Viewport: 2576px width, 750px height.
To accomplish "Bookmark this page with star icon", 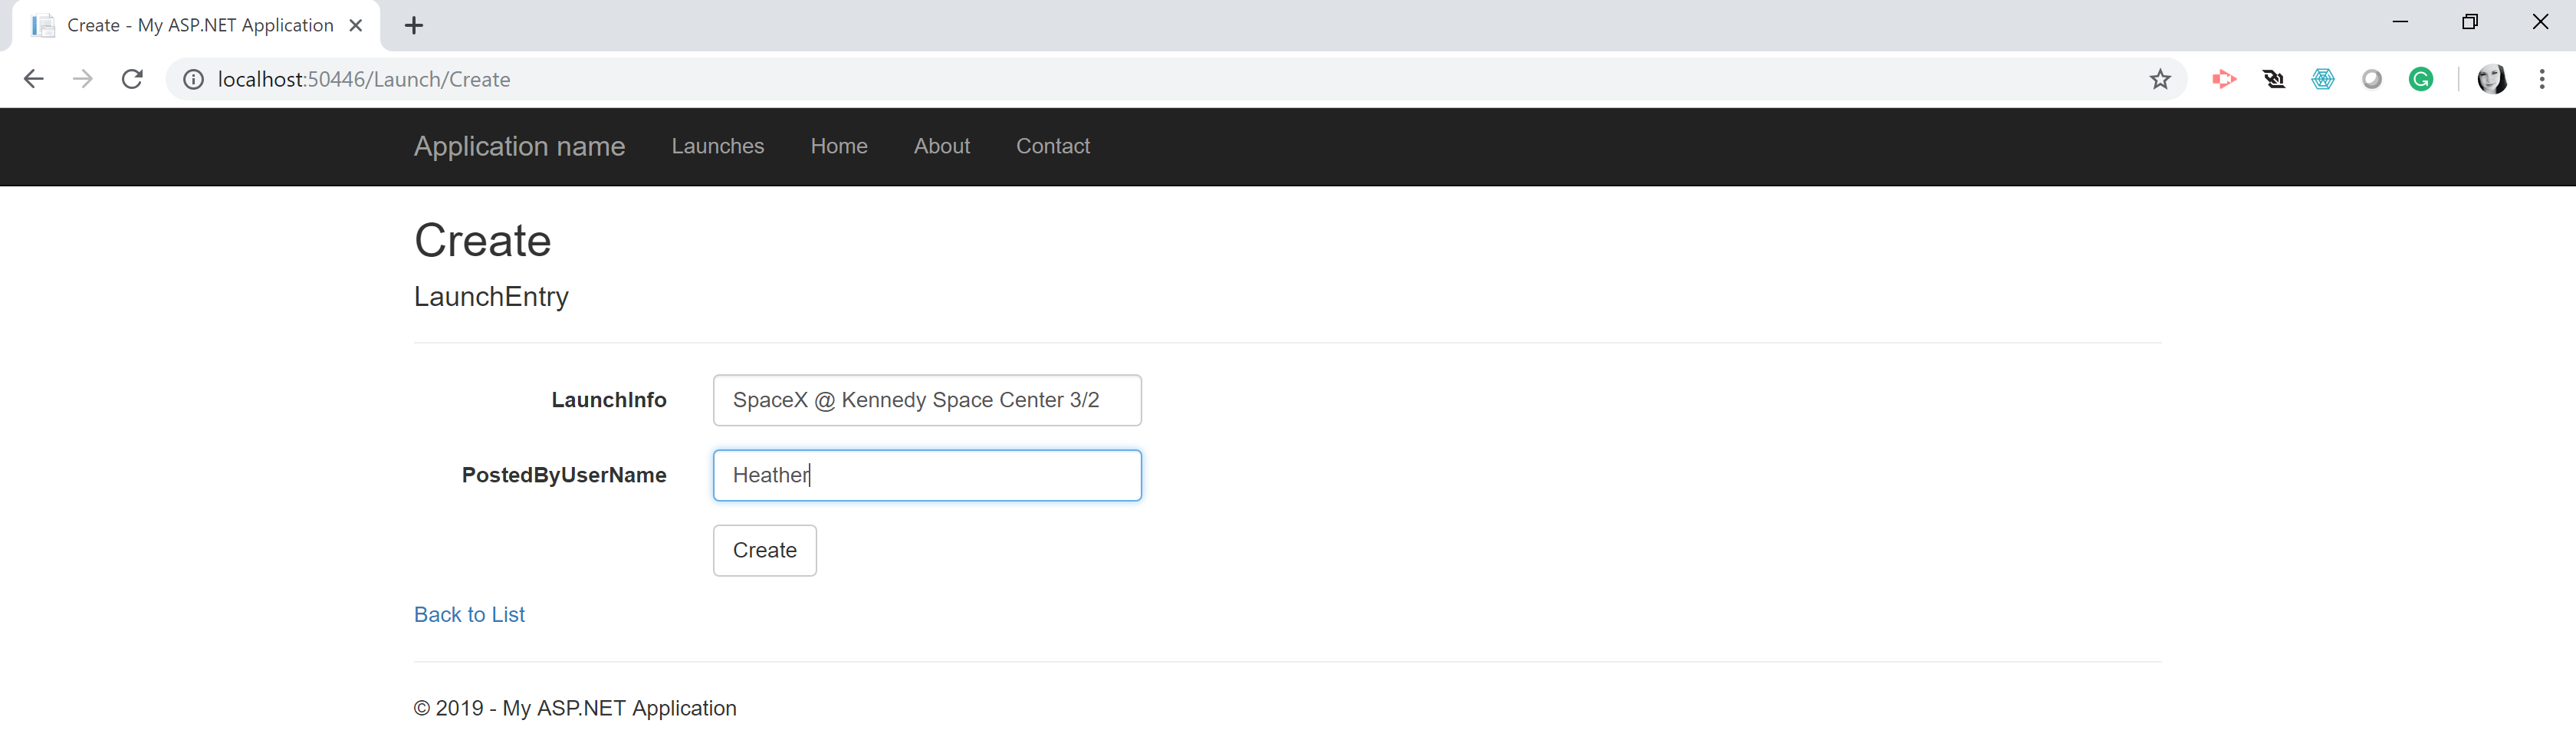I will pyautogui.click(x=2160, y=79).
